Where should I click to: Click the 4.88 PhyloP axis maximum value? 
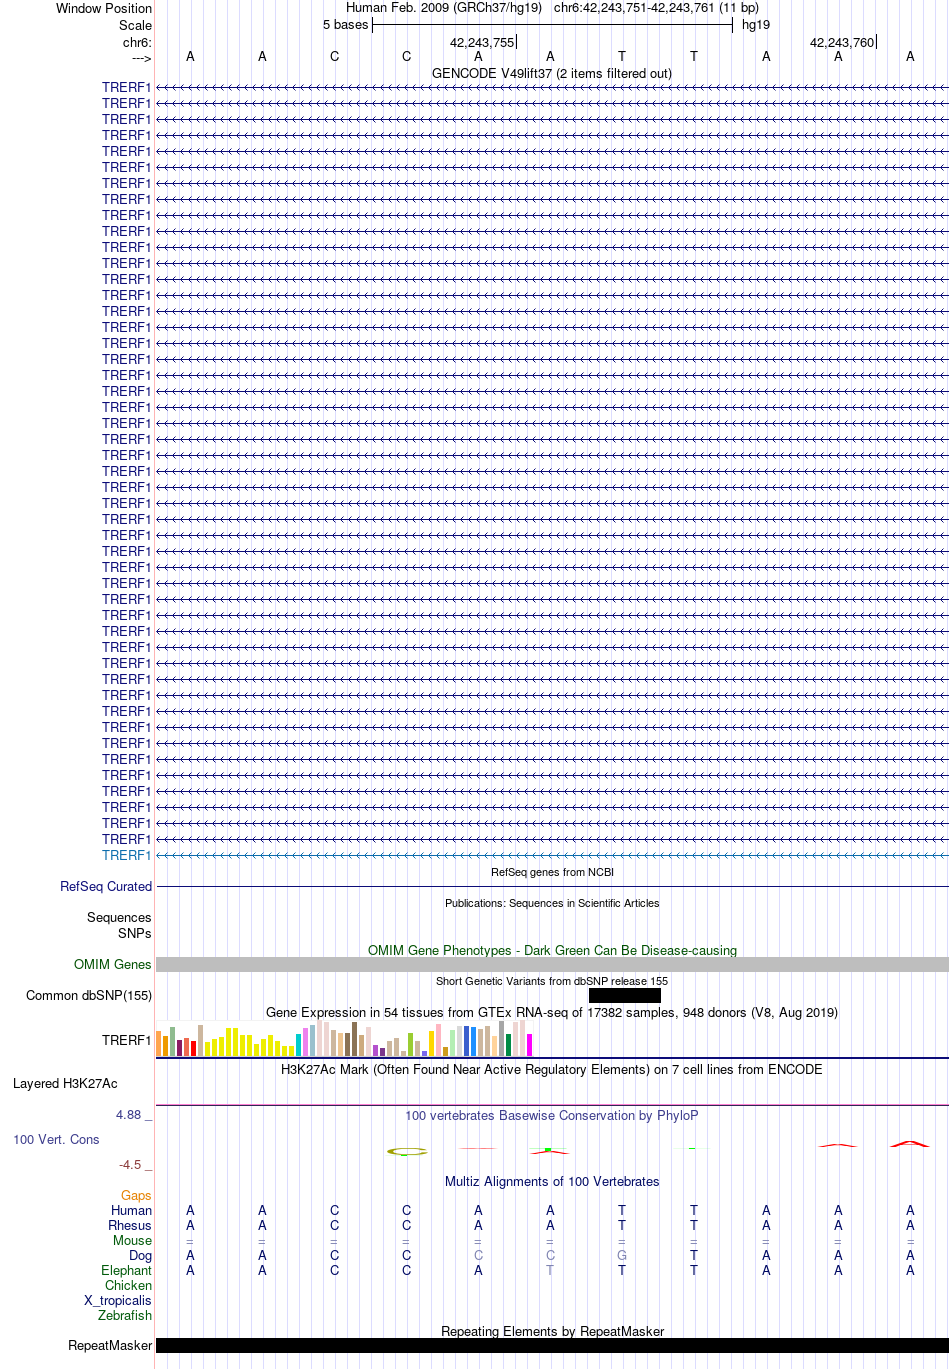click(x=128, y=1114)
